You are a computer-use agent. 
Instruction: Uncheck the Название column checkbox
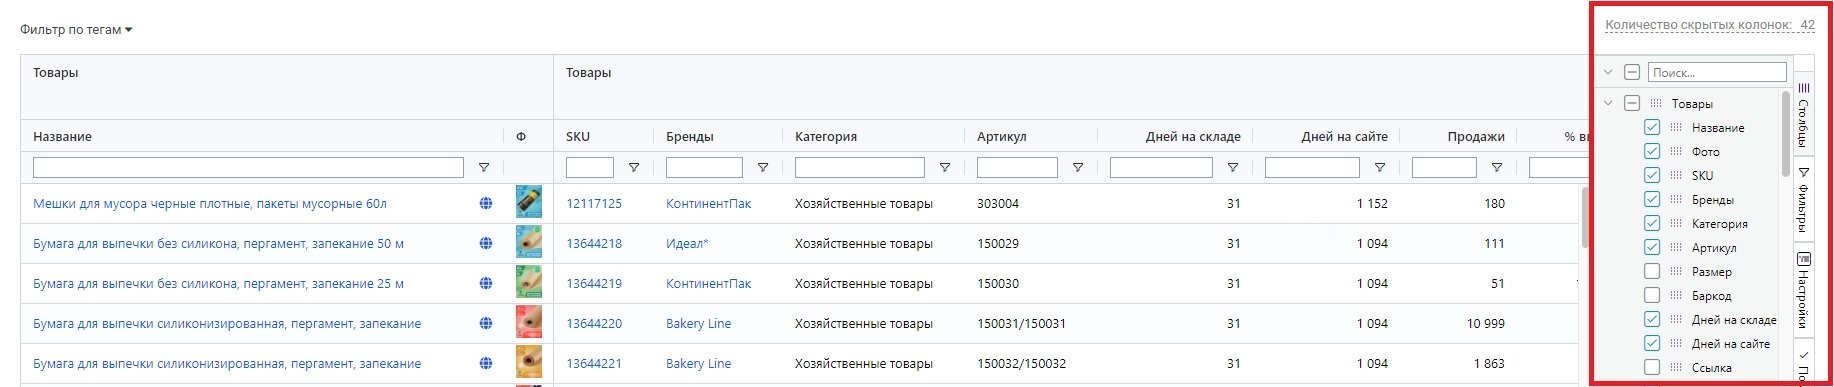tap(1652, 127)
